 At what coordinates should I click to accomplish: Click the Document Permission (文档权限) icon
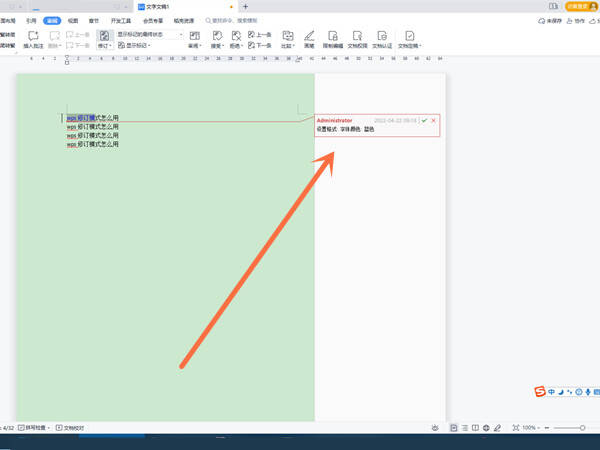click(357, 36)
